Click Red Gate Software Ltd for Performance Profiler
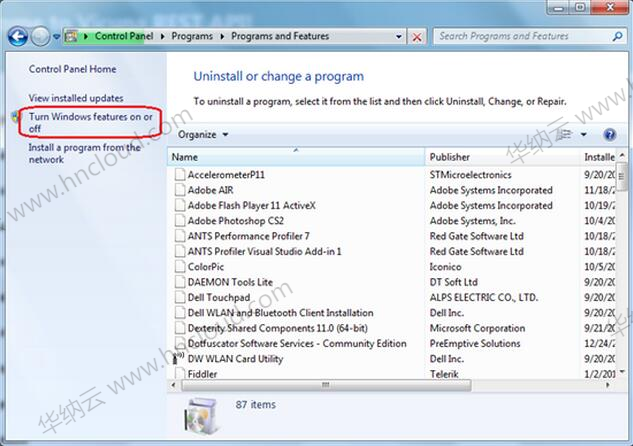This screenshot has width=633, height=446. [x=476, y=236]
